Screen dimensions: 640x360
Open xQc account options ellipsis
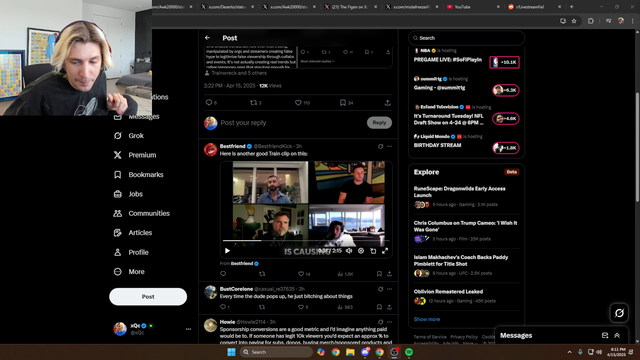click(188, 329)
